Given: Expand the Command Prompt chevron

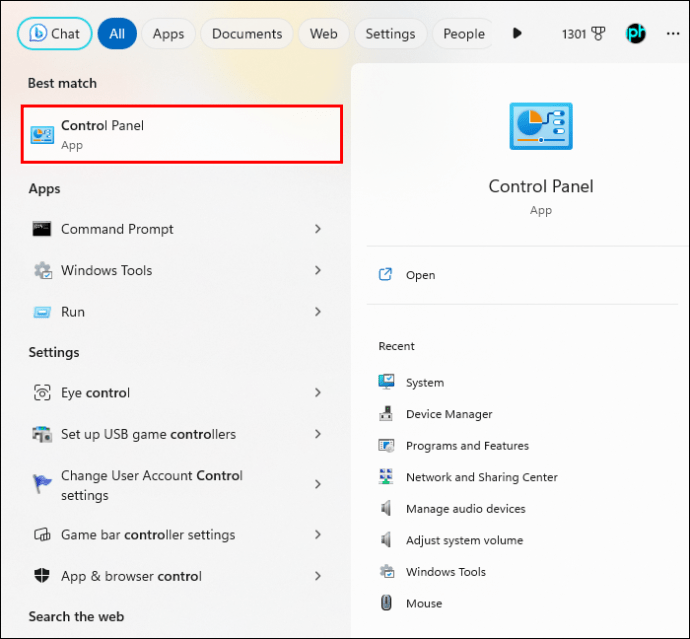Looking at the screenshot, I should (x=318, y=229).
